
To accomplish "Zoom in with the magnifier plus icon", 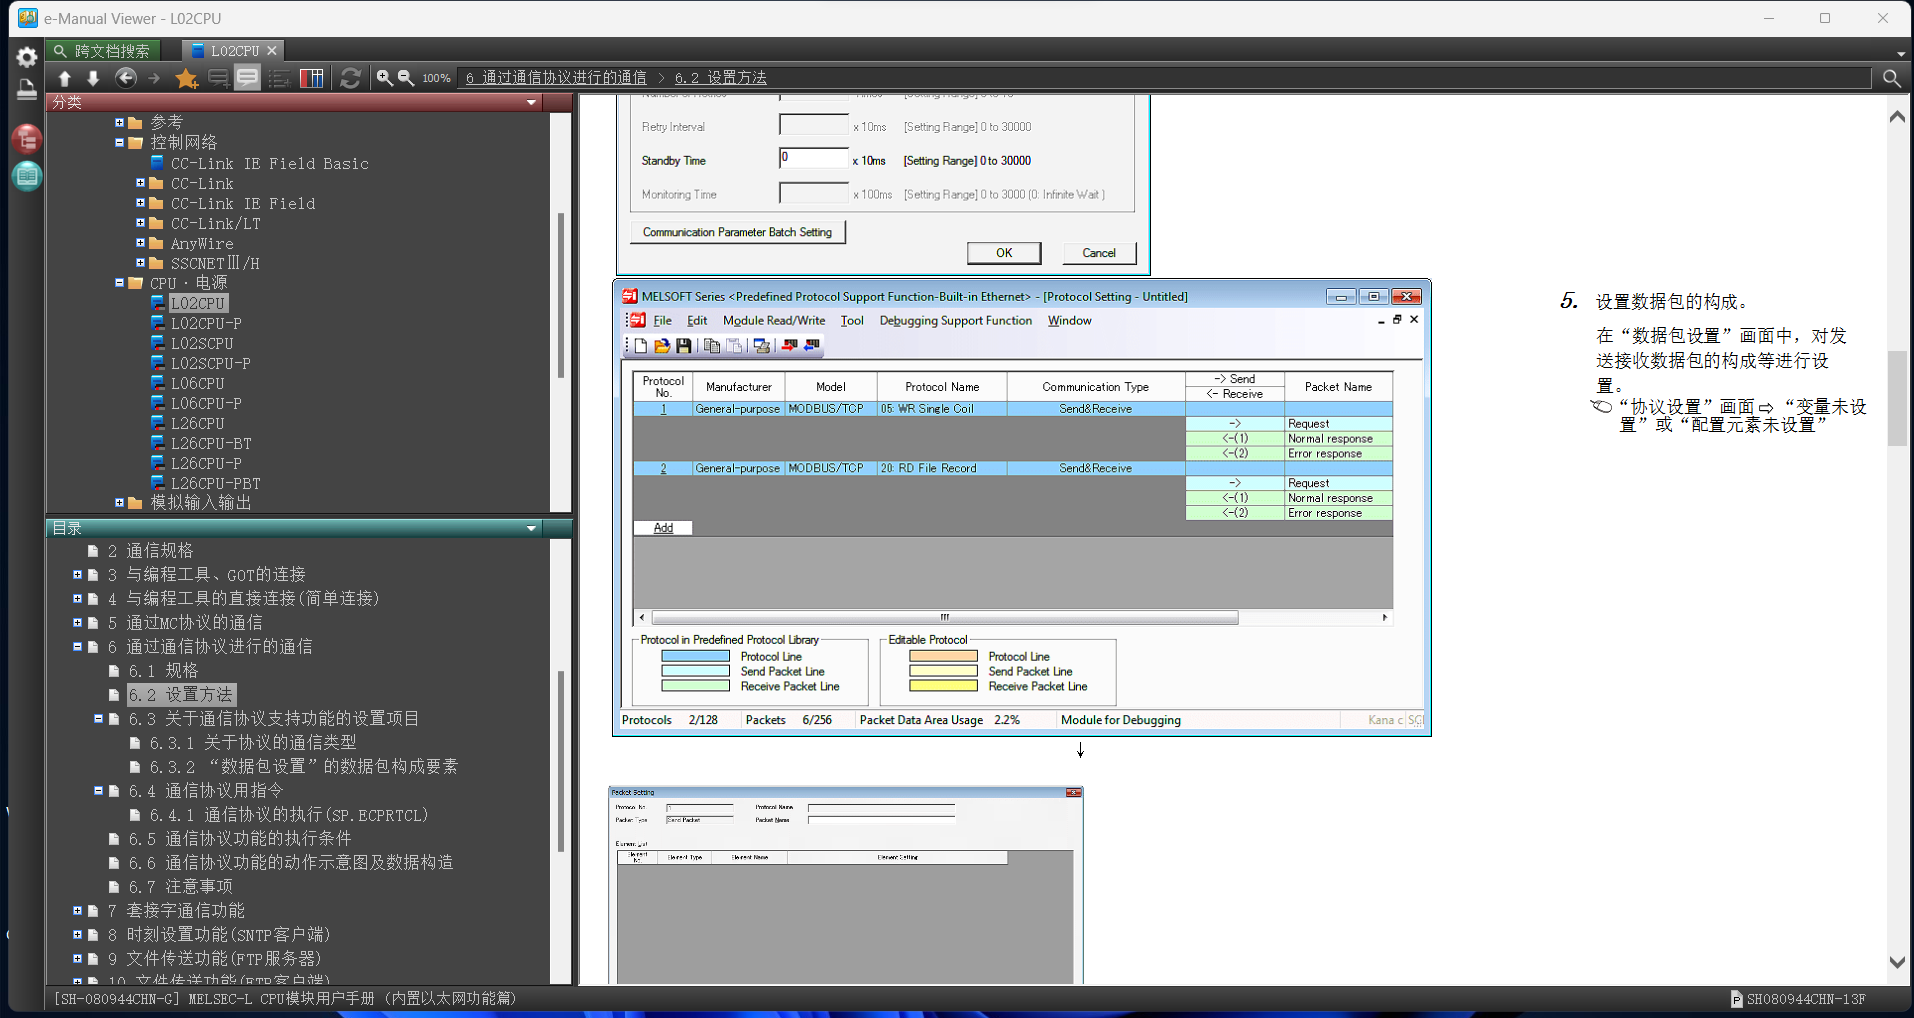I will [384, 78].
